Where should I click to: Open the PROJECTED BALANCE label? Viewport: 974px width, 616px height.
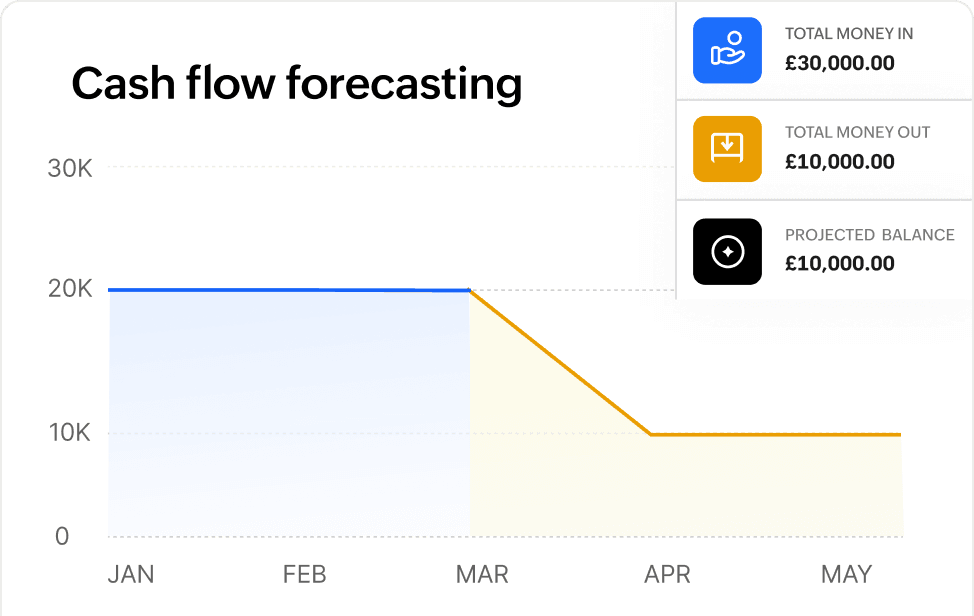tap(870, 235)
